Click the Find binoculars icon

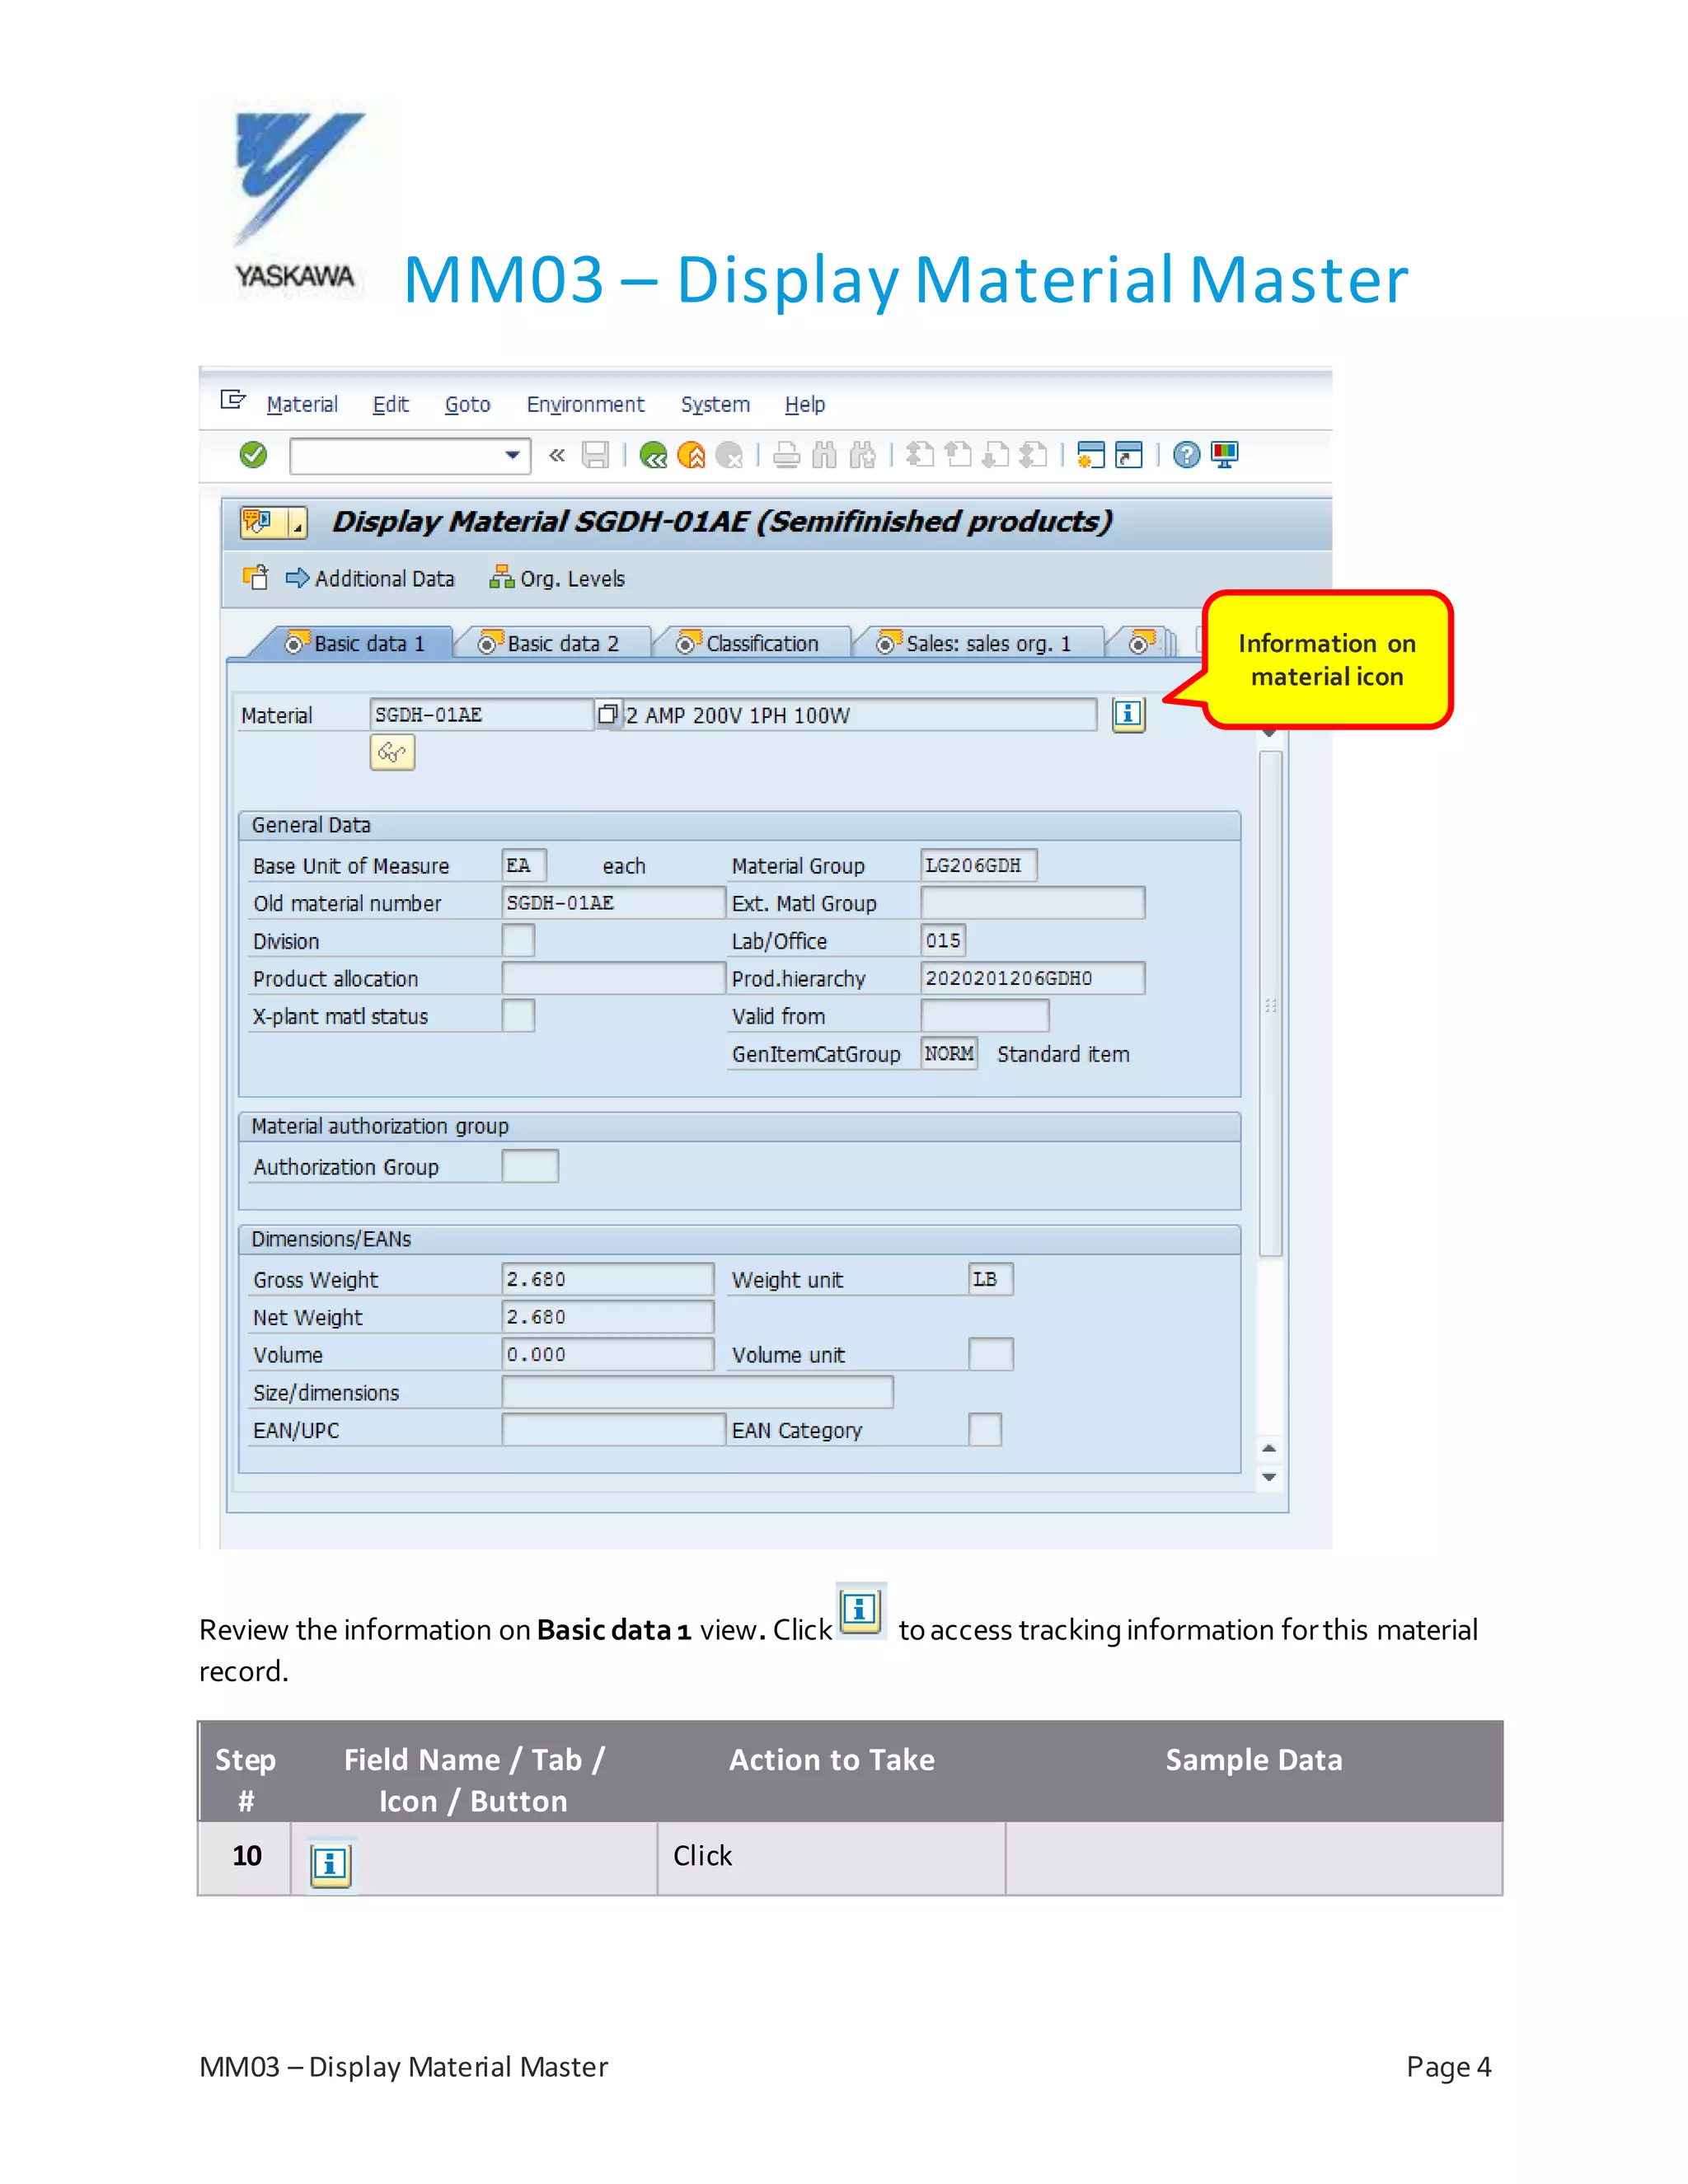pos(824,455)
